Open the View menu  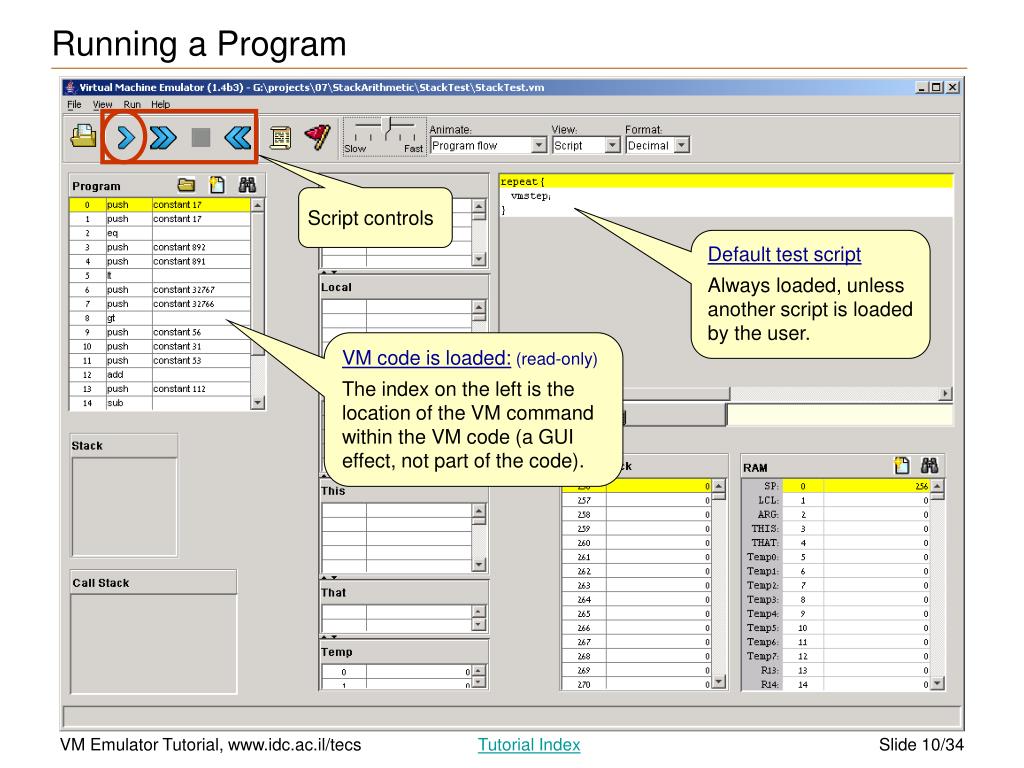103,104
